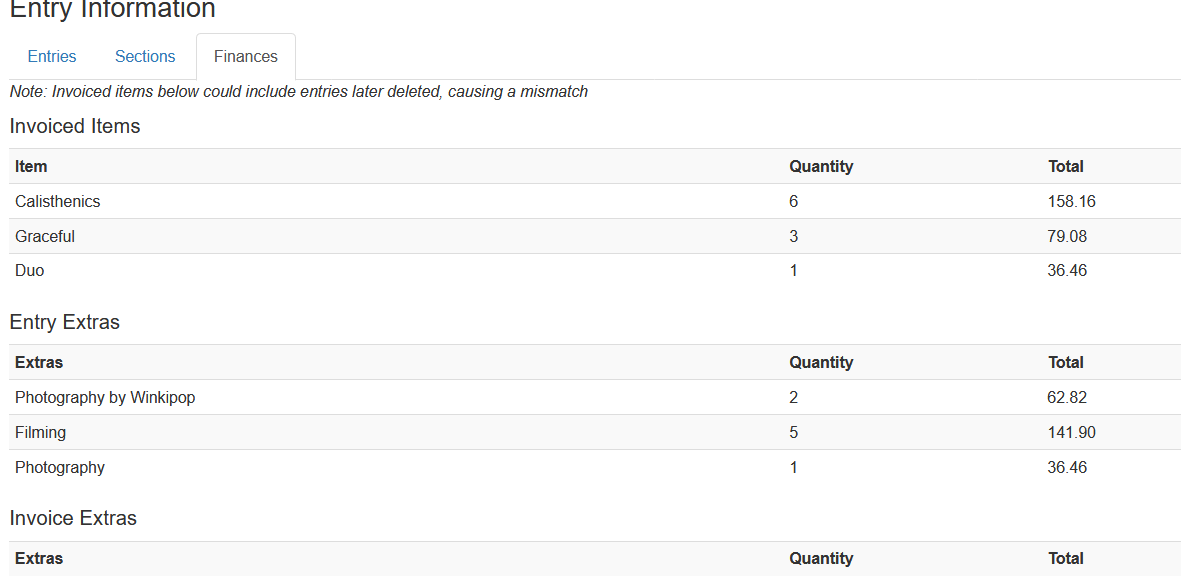This screenshot has height=585, width=1181.
Task: Click Filming total 141.90
Action: point(1071,432)
